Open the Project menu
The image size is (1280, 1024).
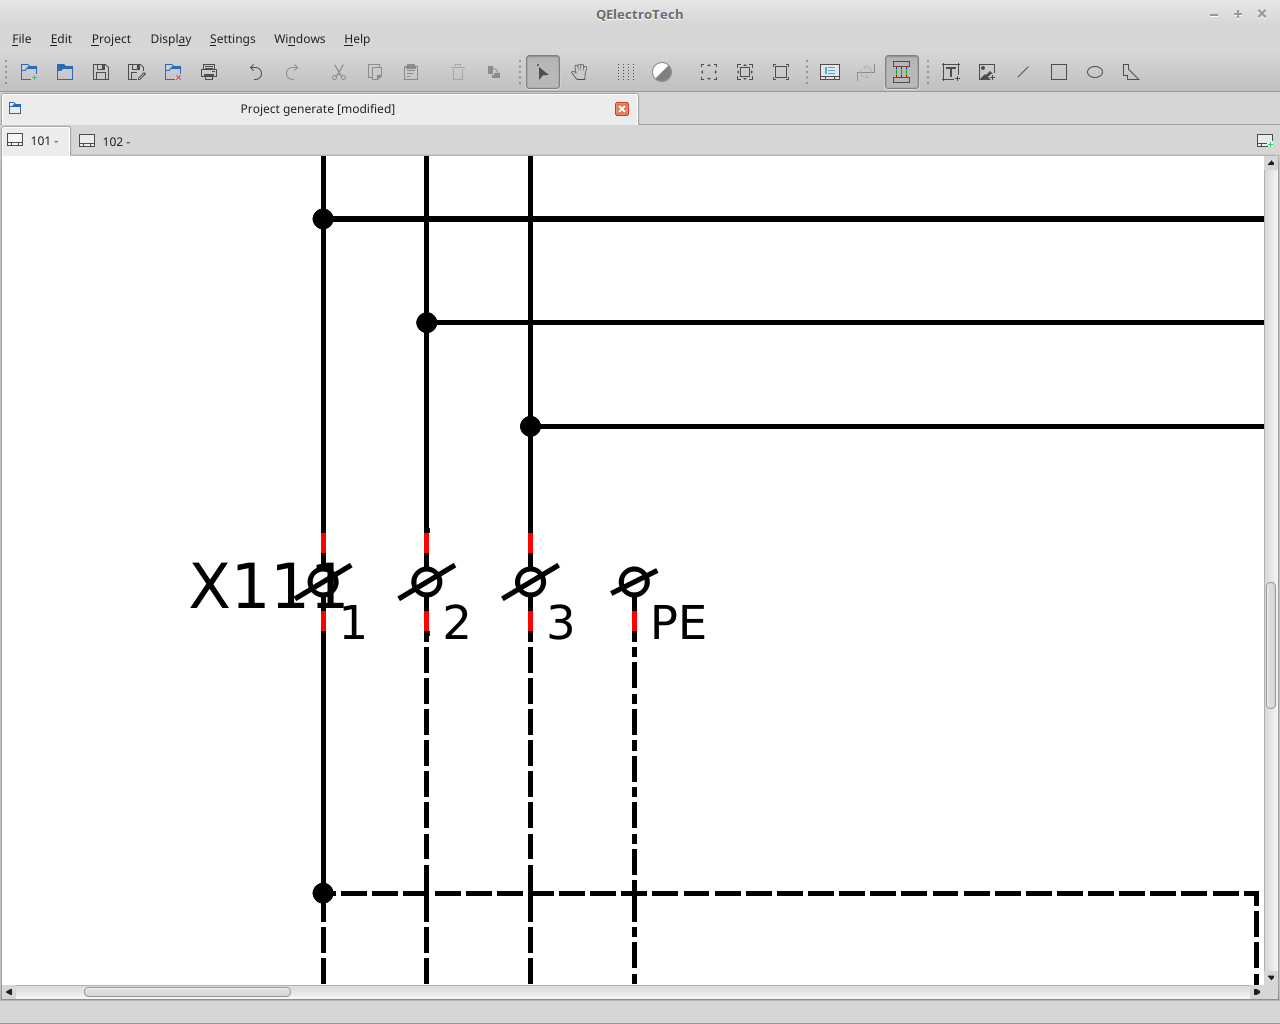(111, 39)
